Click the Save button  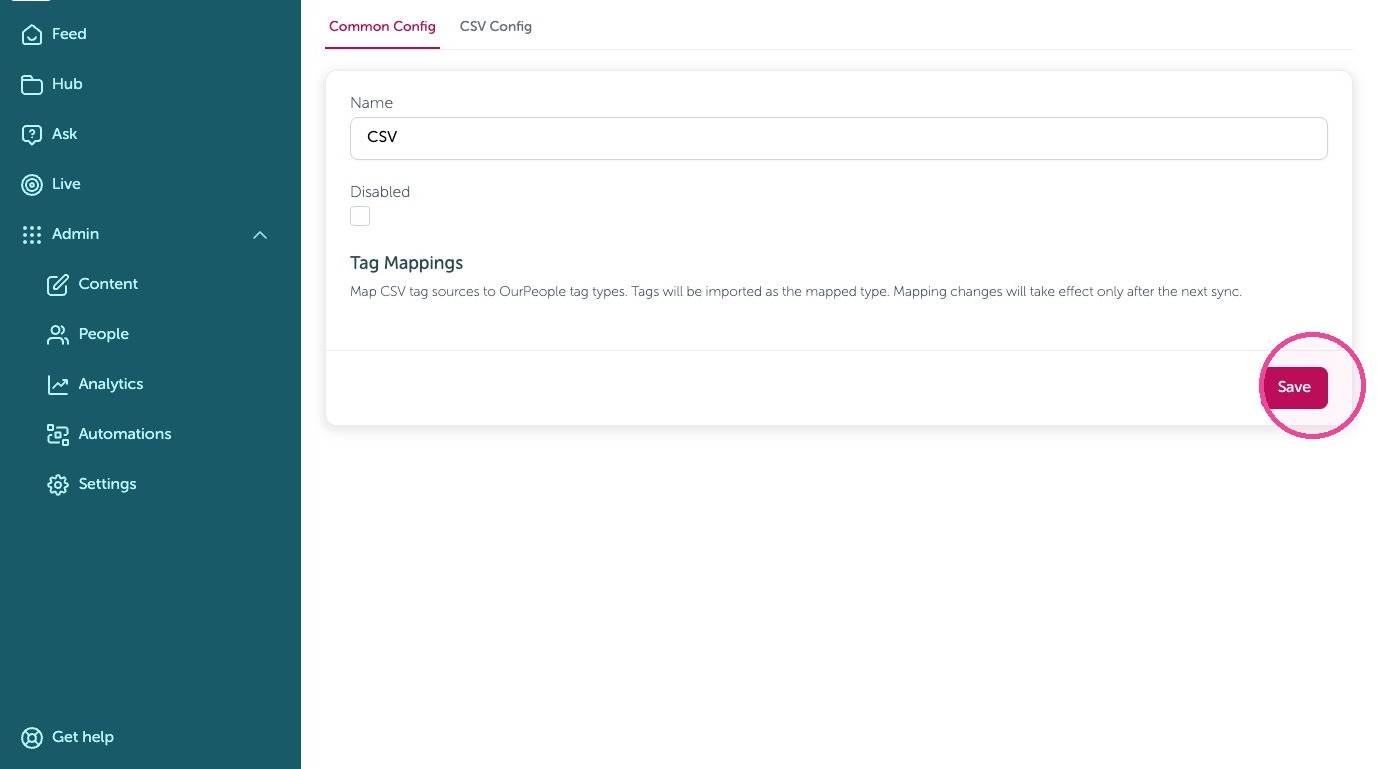[x=1294, y=388]
